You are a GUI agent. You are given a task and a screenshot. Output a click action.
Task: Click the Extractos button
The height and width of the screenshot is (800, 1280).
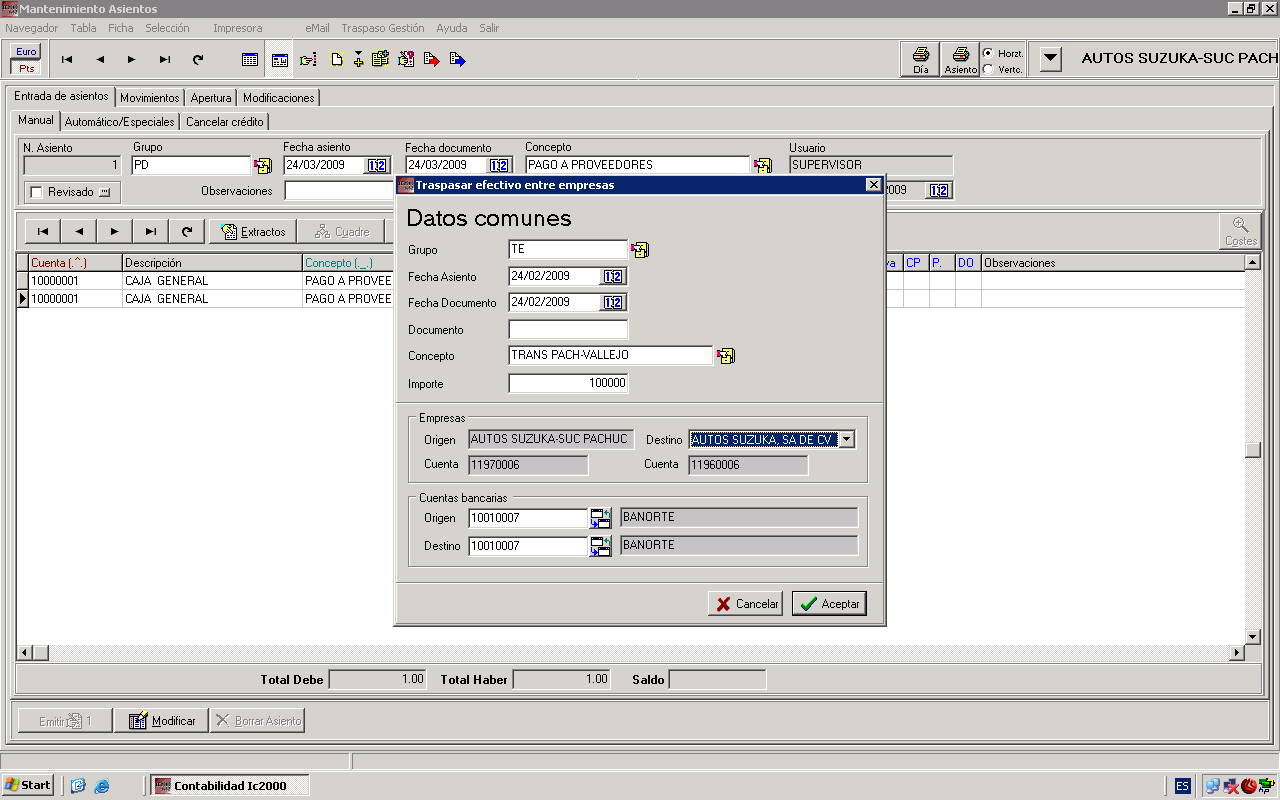click(x=253, y=231)
